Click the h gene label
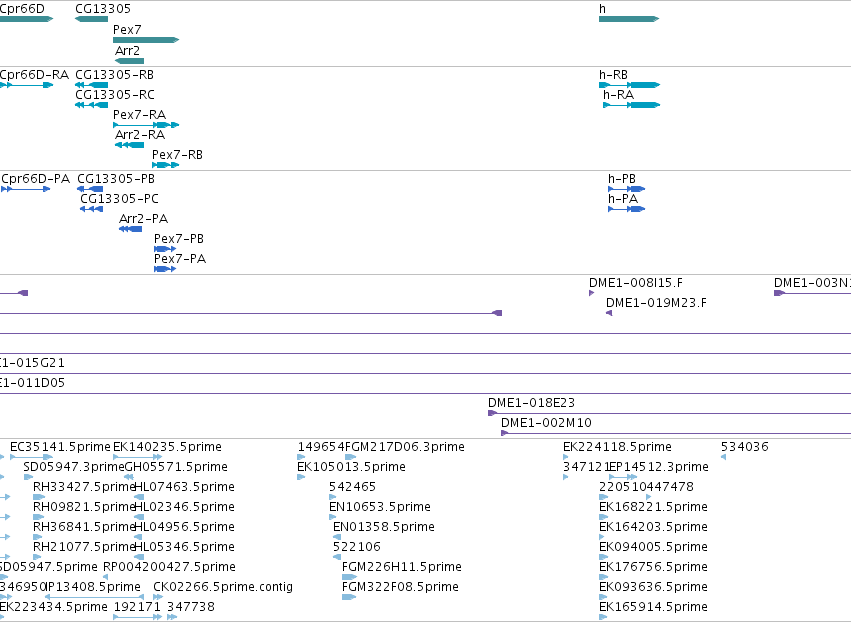Screen dimensions: 851x622 [602, 9]
